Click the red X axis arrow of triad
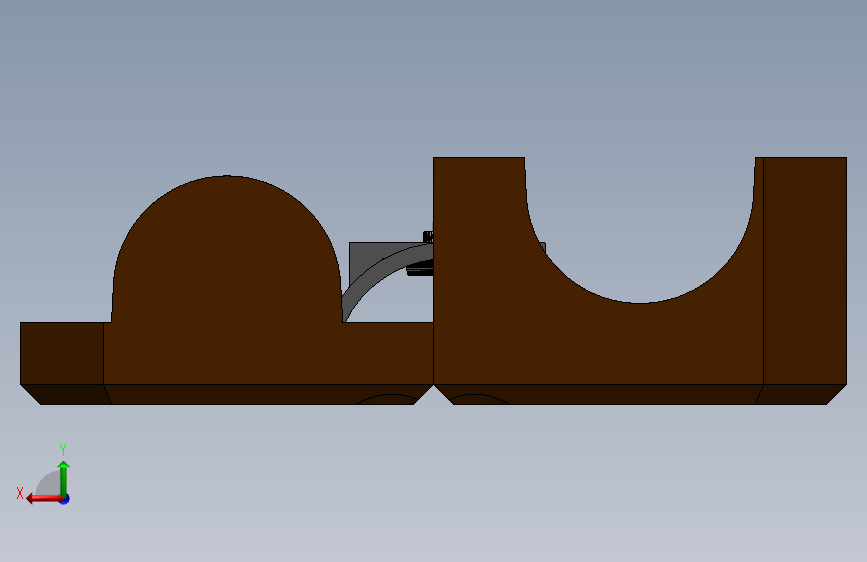 [x=43, y=499]
